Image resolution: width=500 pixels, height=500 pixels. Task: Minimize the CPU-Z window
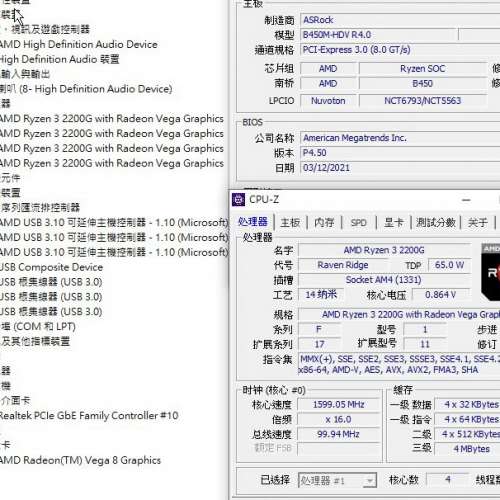[x=466, y=200]
